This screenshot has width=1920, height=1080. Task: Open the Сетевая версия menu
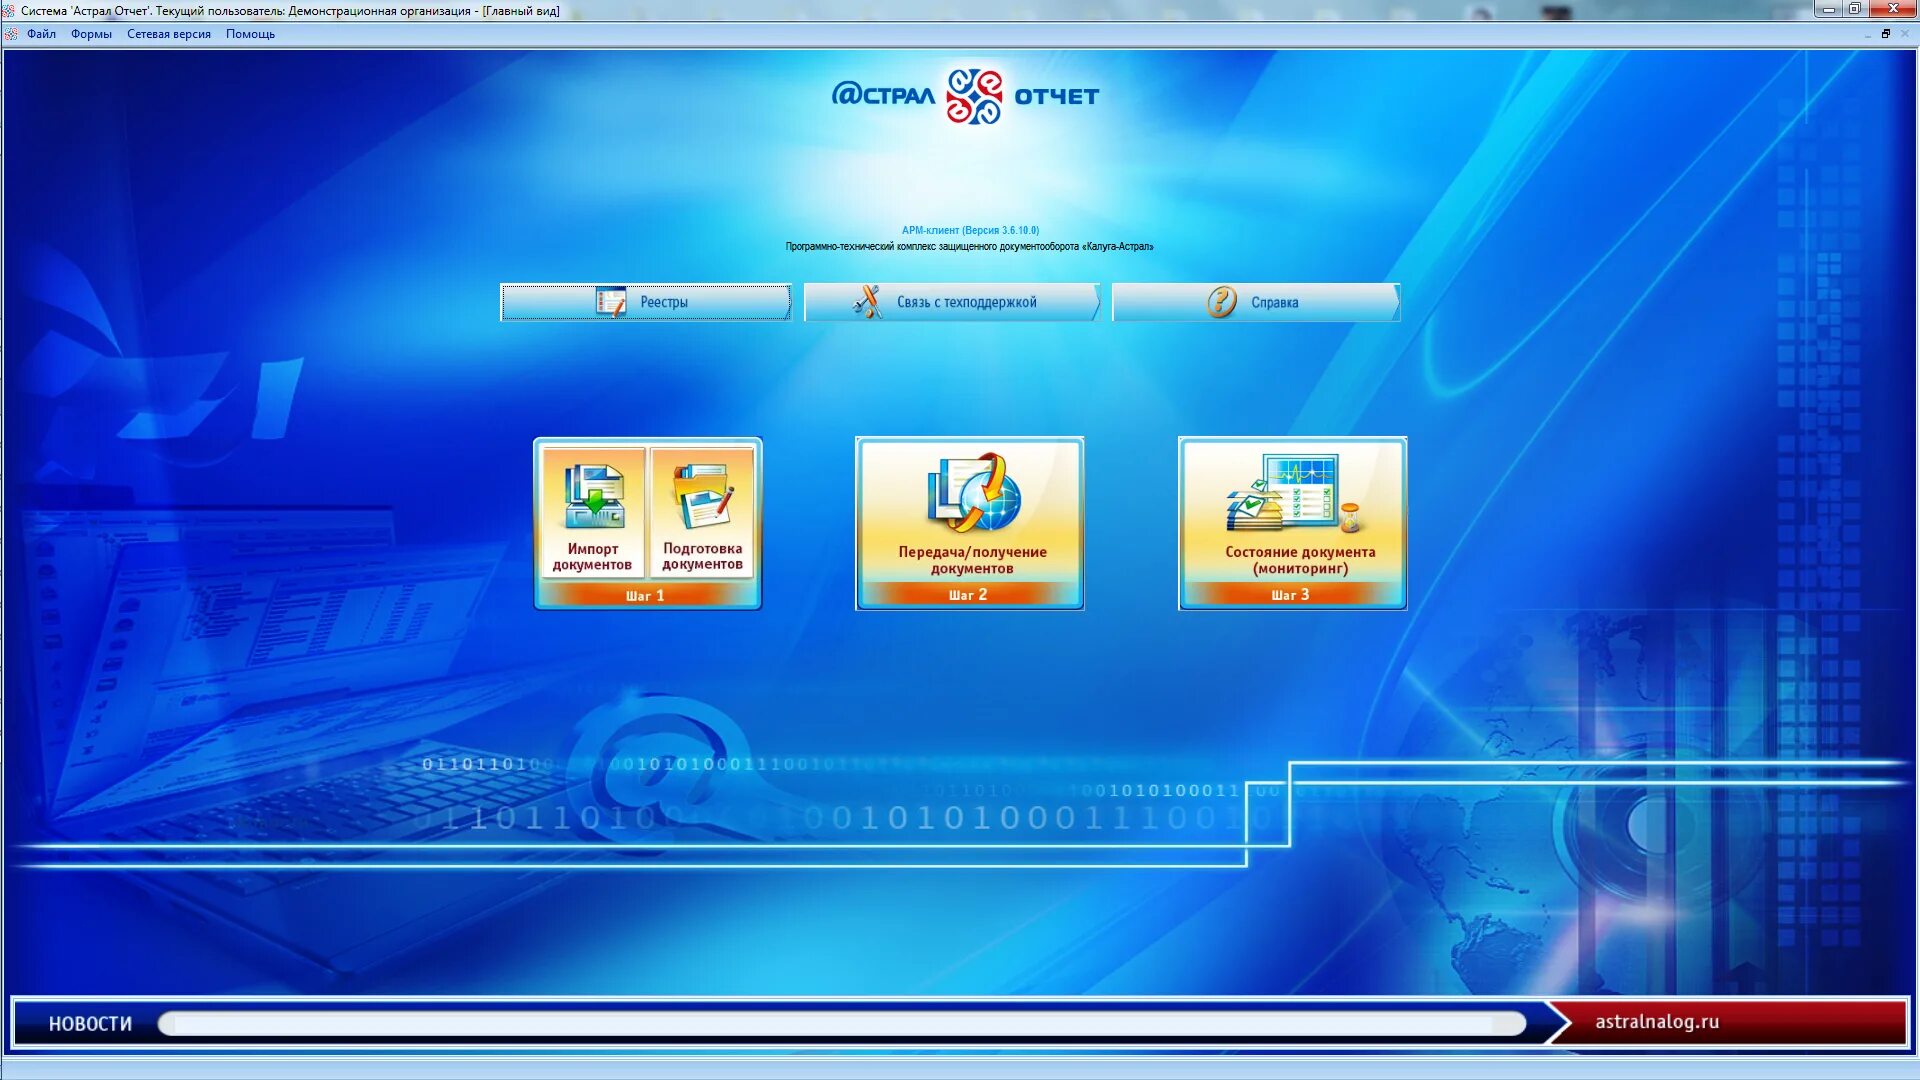[x=168, y=34]
